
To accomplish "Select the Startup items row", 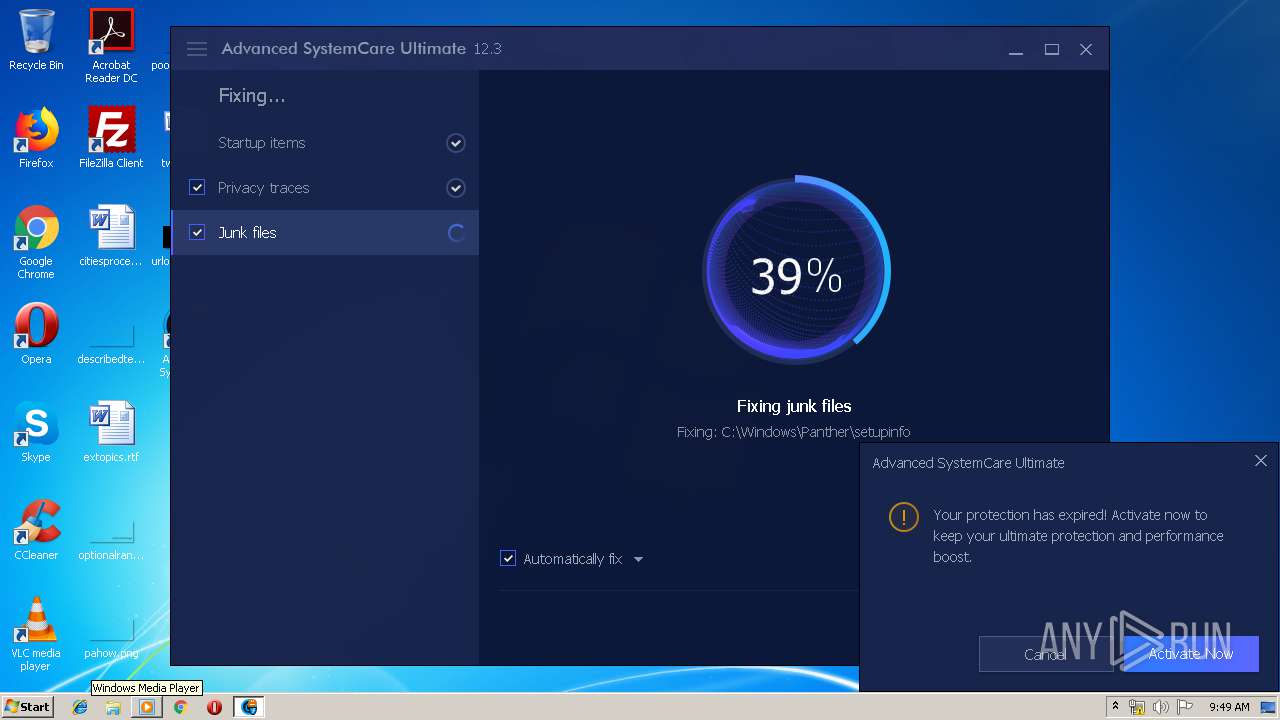I will [325, 143].
